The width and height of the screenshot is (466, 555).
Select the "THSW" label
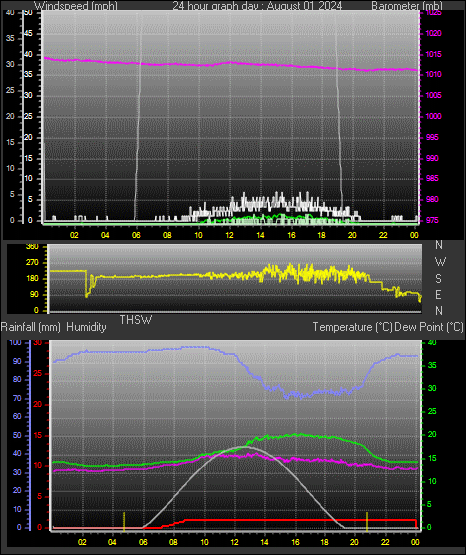(136, 320)
